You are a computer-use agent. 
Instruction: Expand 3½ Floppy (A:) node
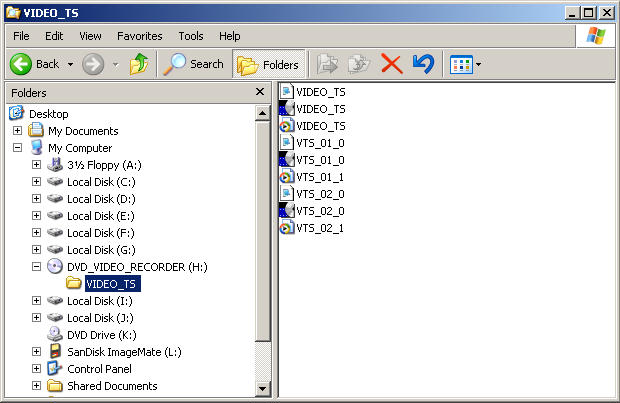tap(36, 165)
